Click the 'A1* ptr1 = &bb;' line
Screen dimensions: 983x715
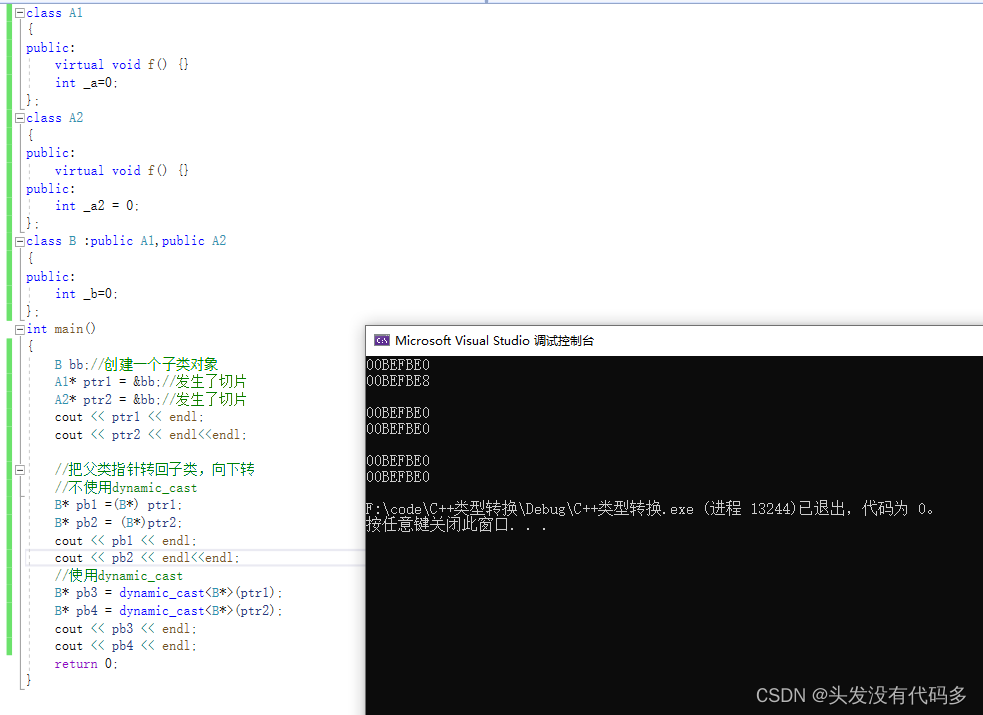point(150,382)
